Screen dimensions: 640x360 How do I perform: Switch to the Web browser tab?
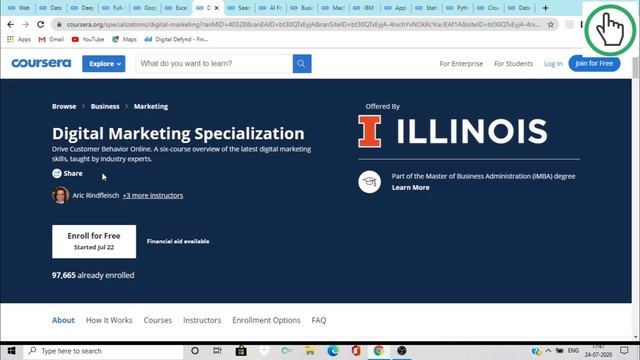point(19,8)
